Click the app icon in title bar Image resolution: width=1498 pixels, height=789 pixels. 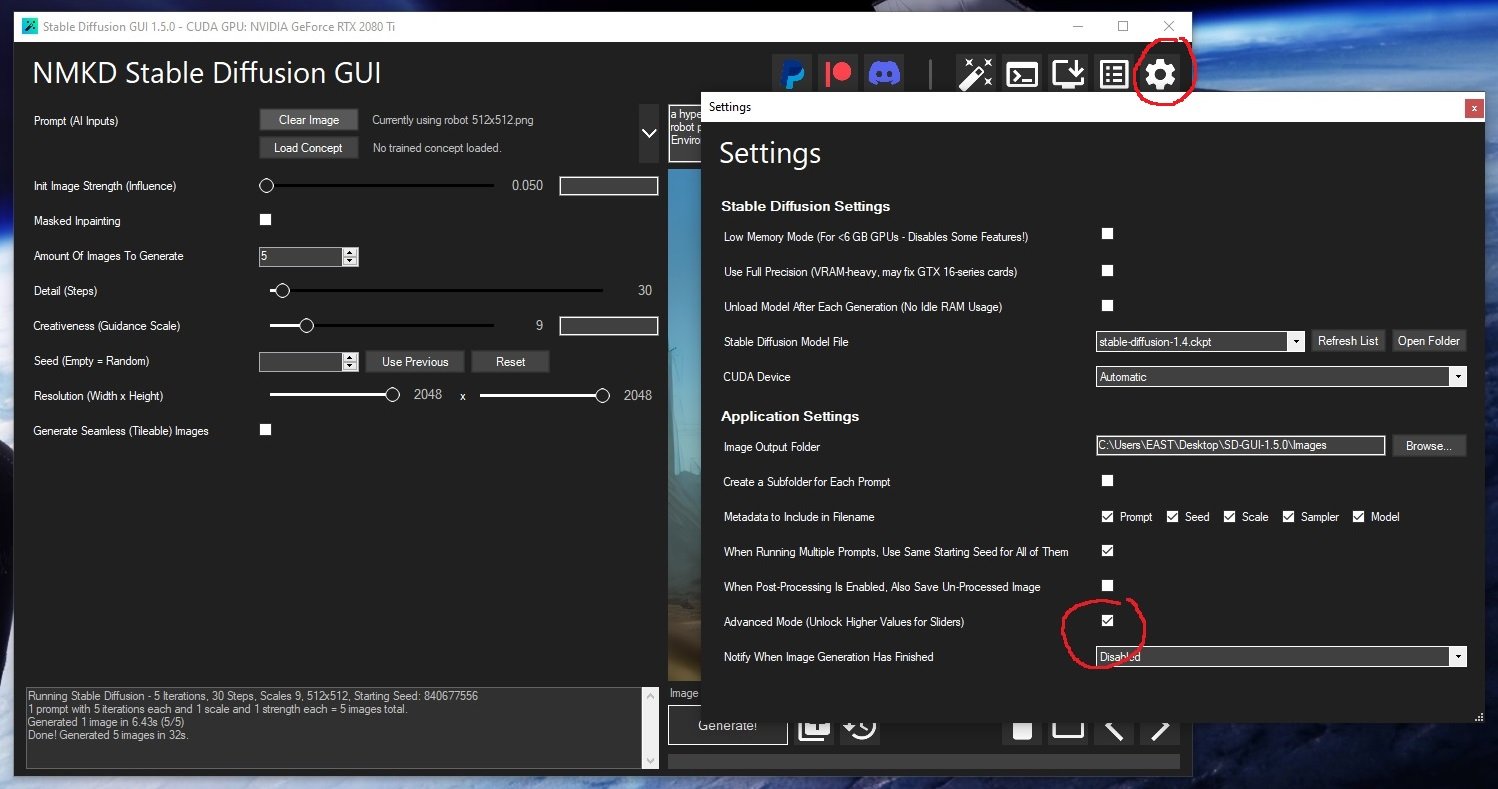31,26
